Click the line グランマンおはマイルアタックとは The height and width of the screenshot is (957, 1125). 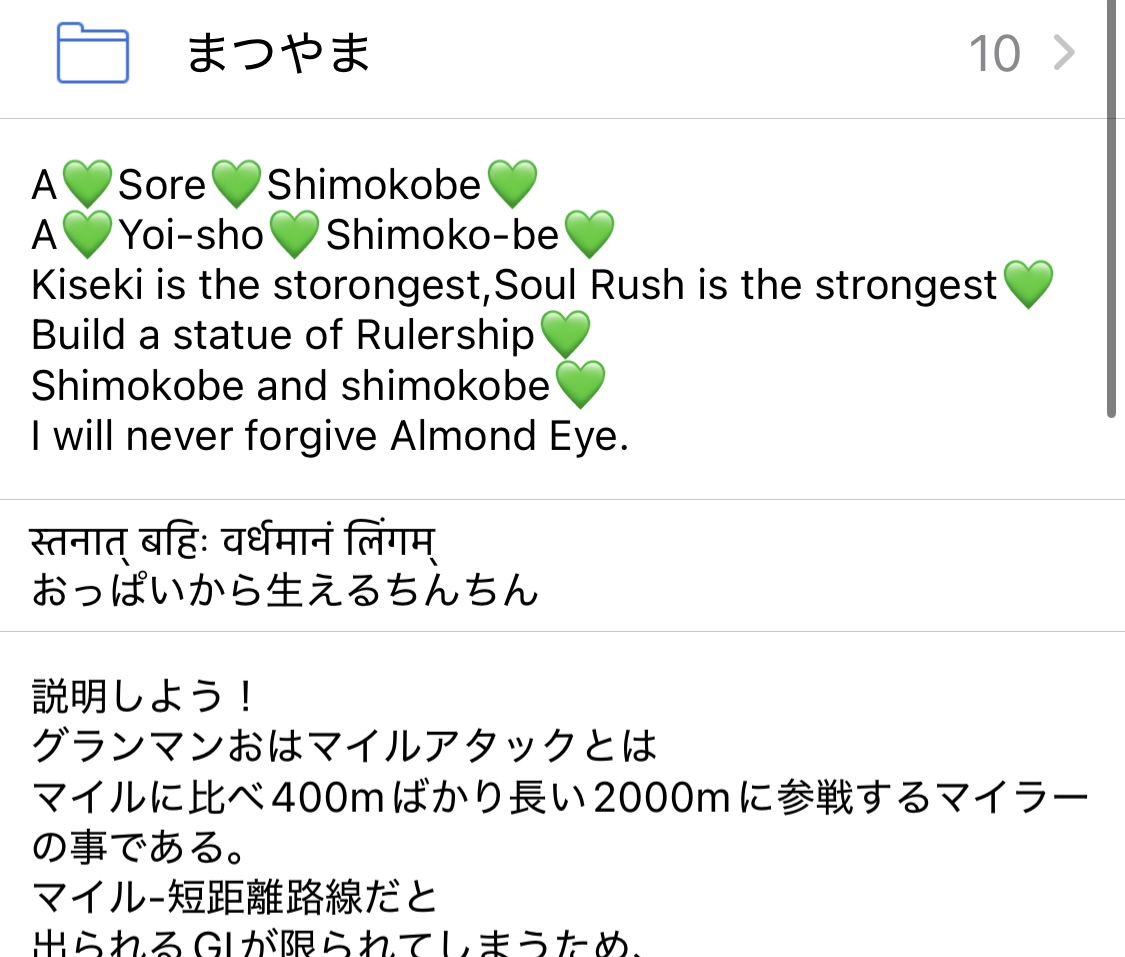point(344,746)
